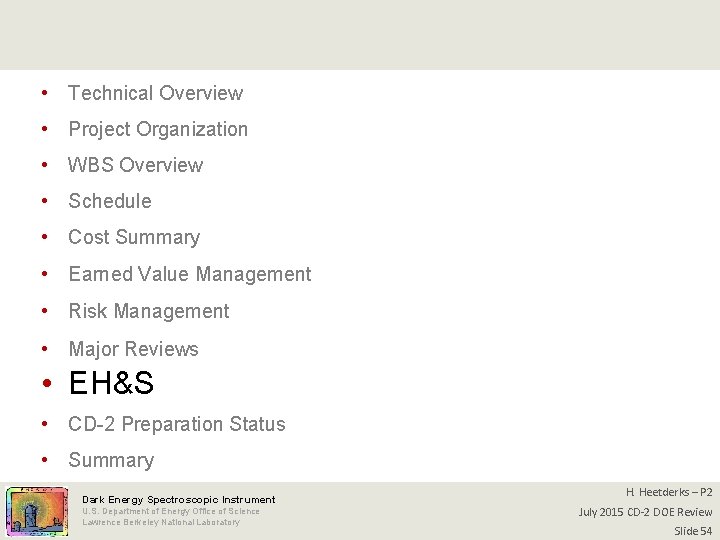Select 'CD-2 Preparation Status' bullet
Image resolution: width=720 pixels, height=540 pixels.
click(177, 424)
